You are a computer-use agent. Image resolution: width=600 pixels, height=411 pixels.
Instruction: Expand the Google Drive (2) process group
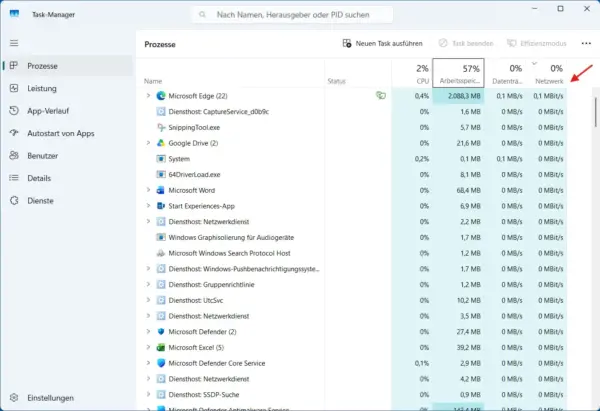point(148,143)
